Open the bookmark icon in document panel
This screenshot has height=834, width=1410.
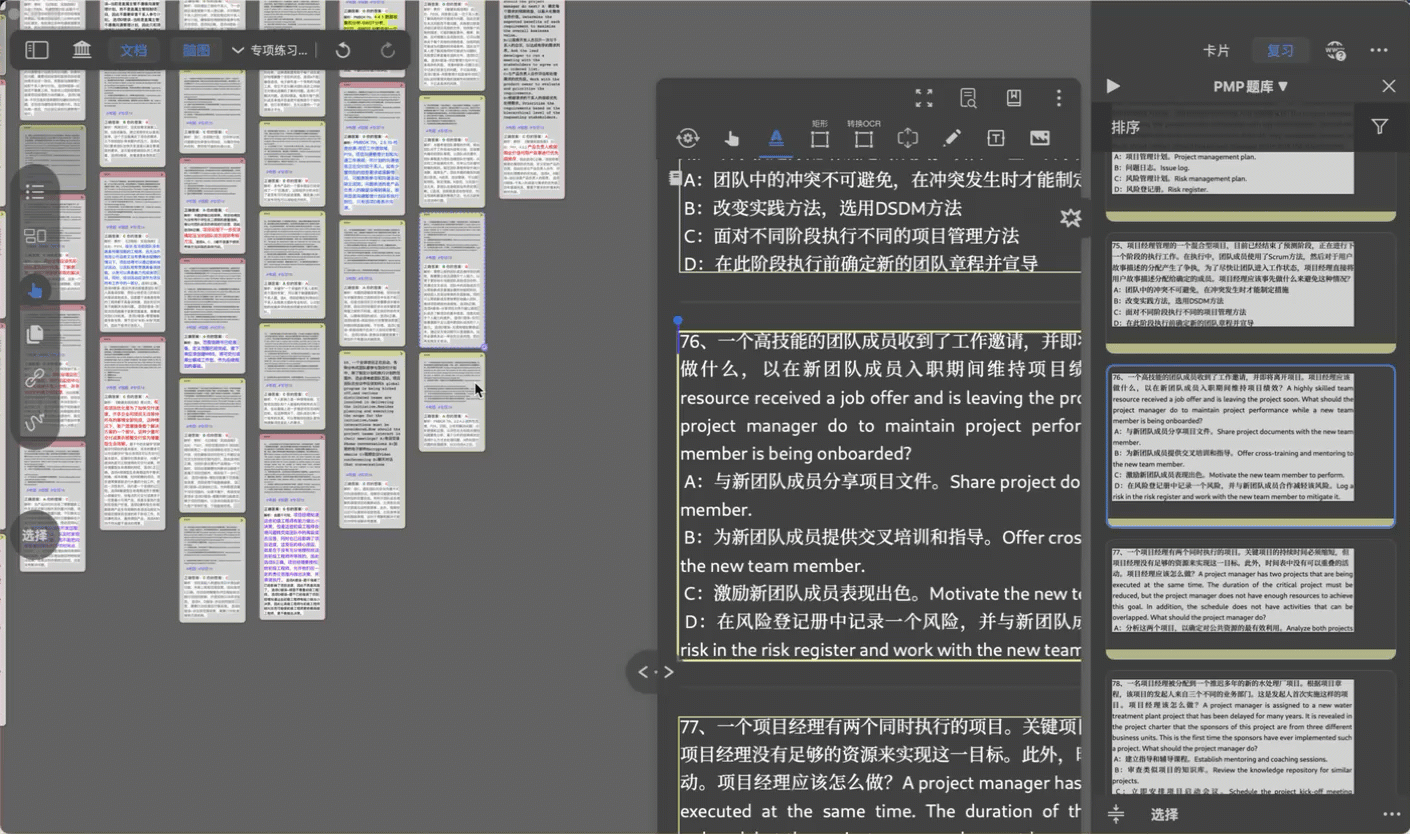pos(1013,98)
